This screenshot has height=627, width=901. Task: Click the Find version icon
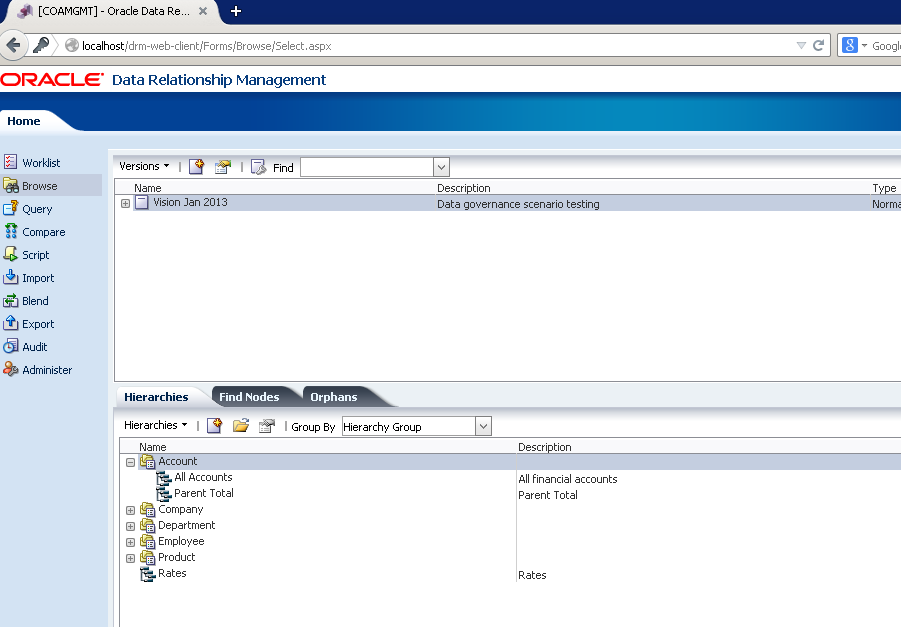[258, 167]
